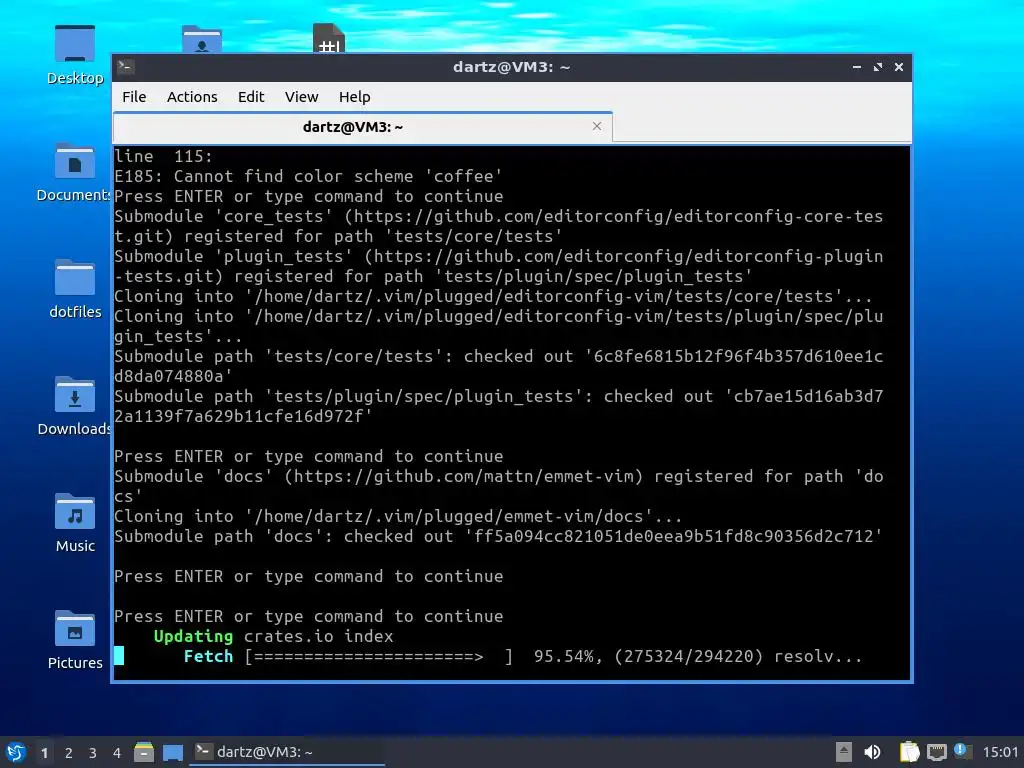Open the Actions menu in terminal
Image resolution: width=1024 pixels, height=768 pixels.
pyautogui.click(x=192, y=97)
